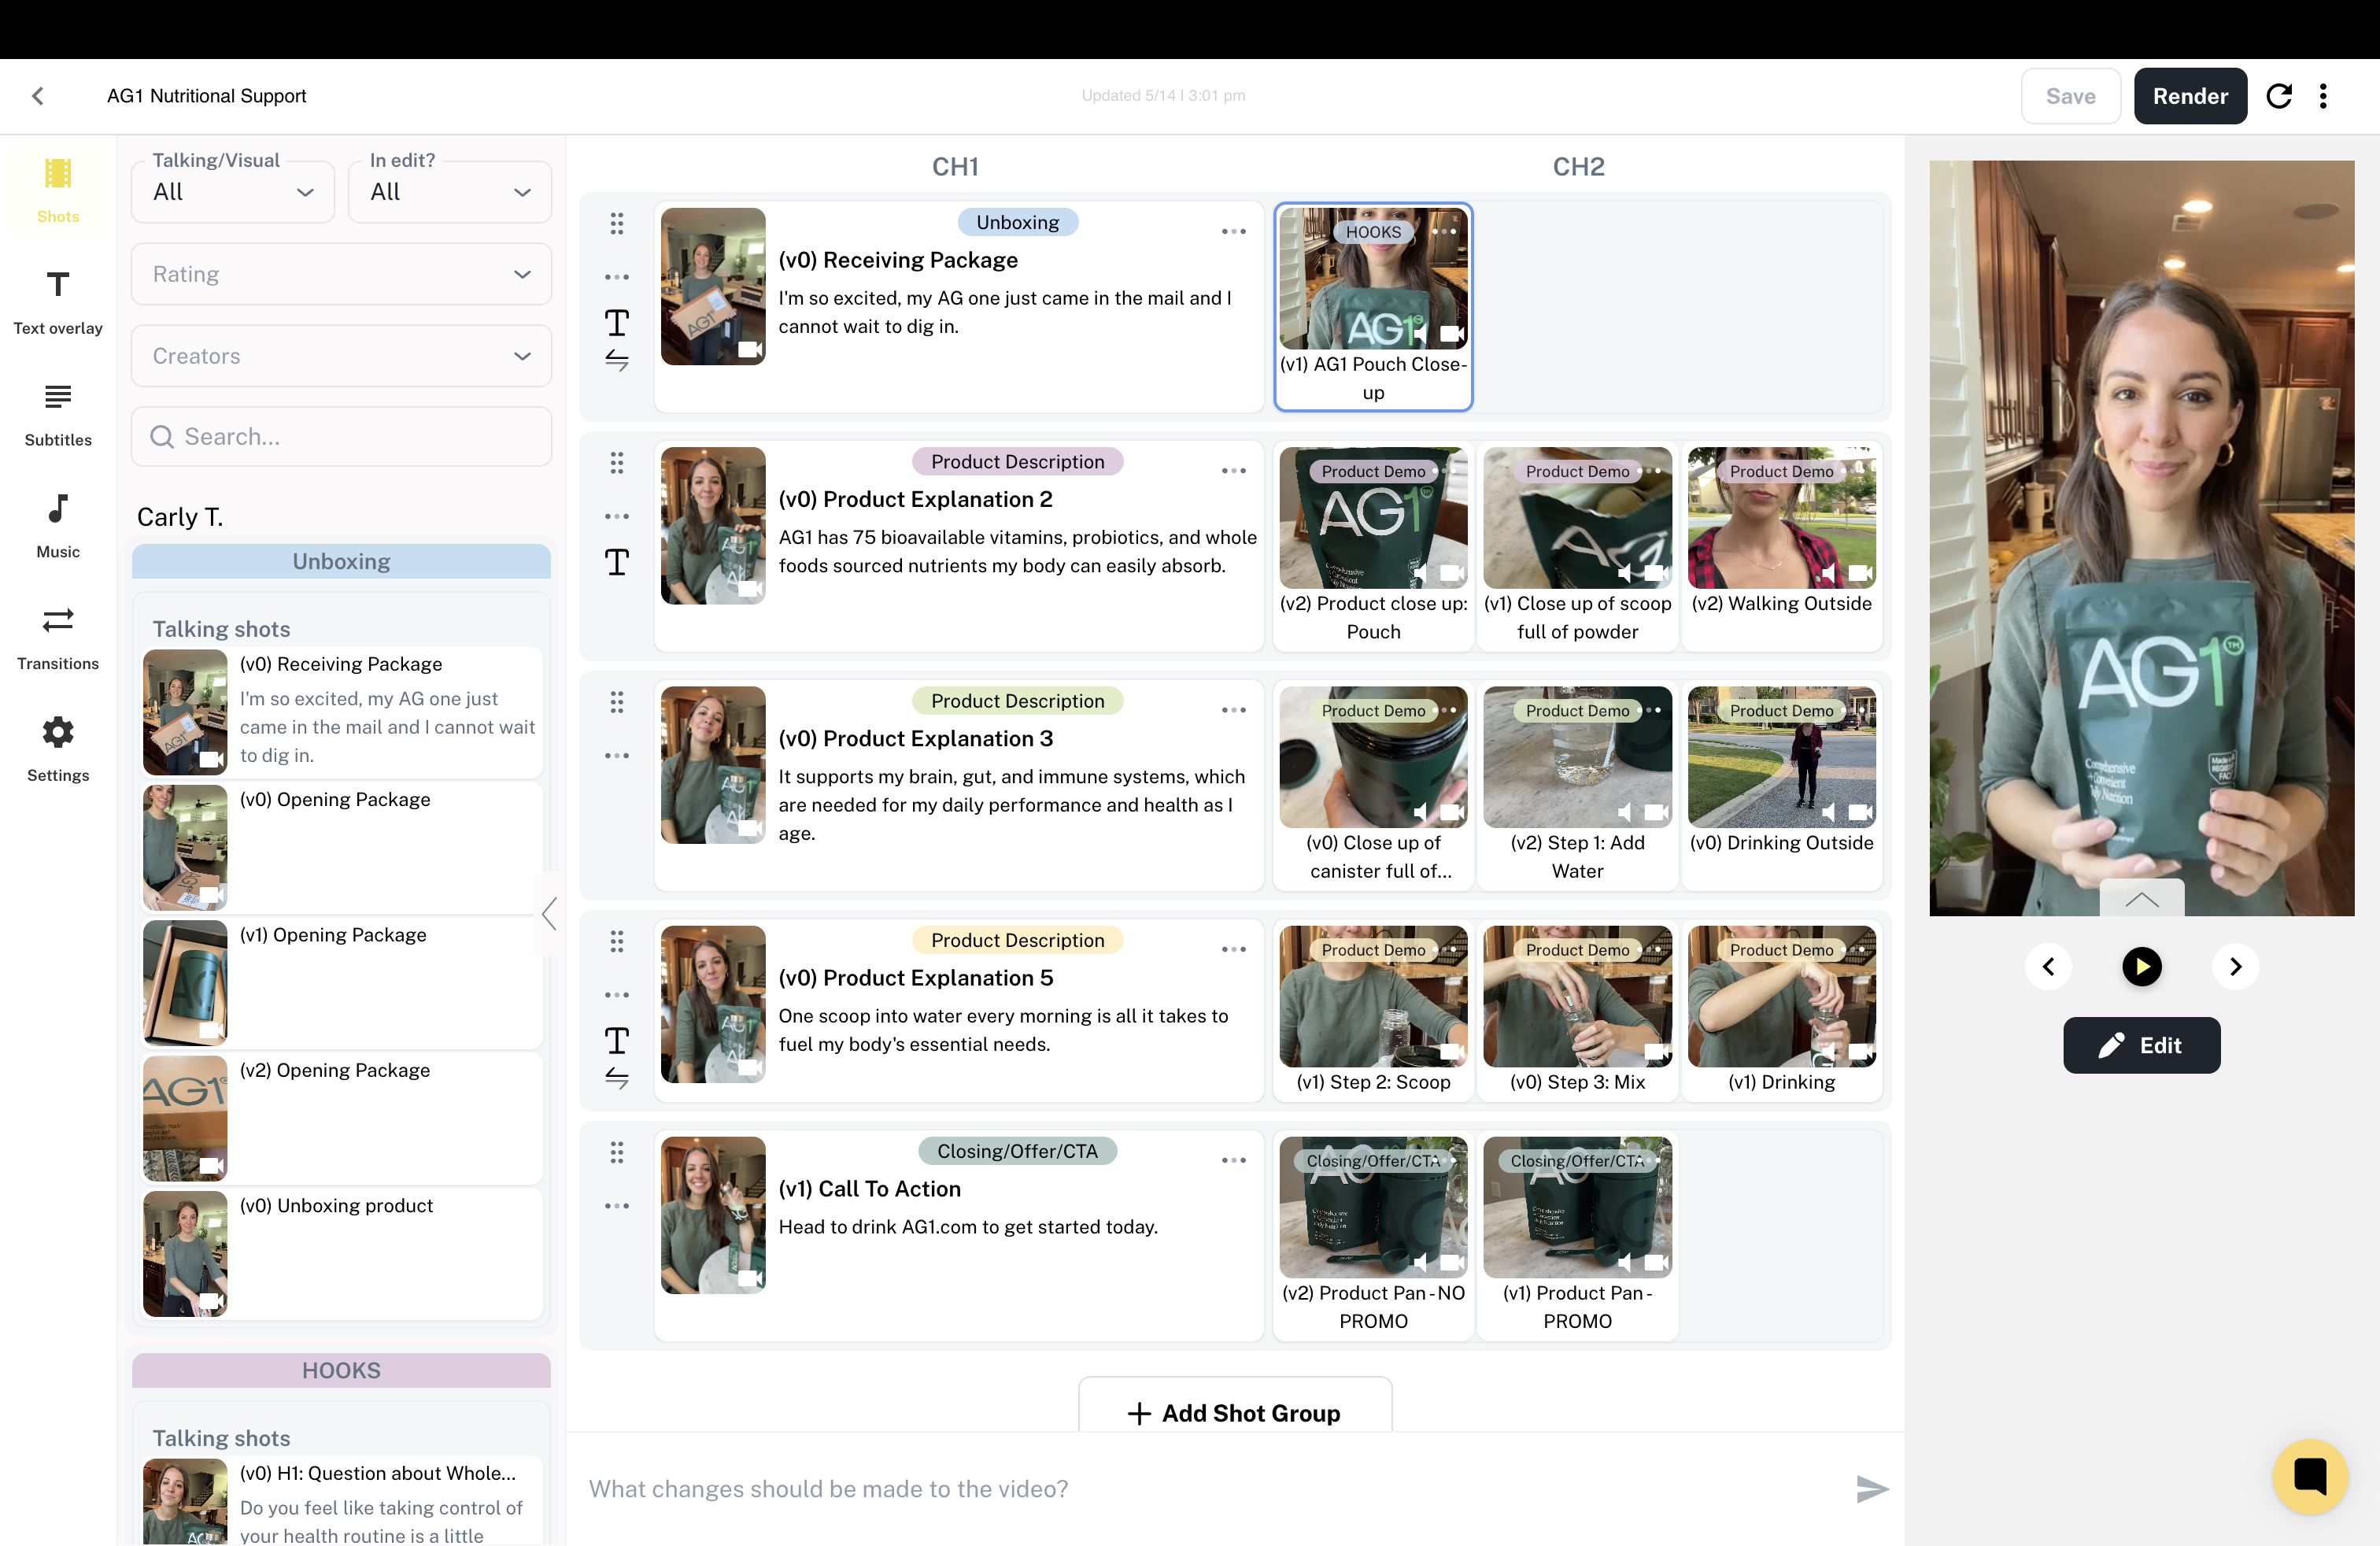
Task: Grab the drag handle of Product Explanation 3 row
Action: [617, 702]
